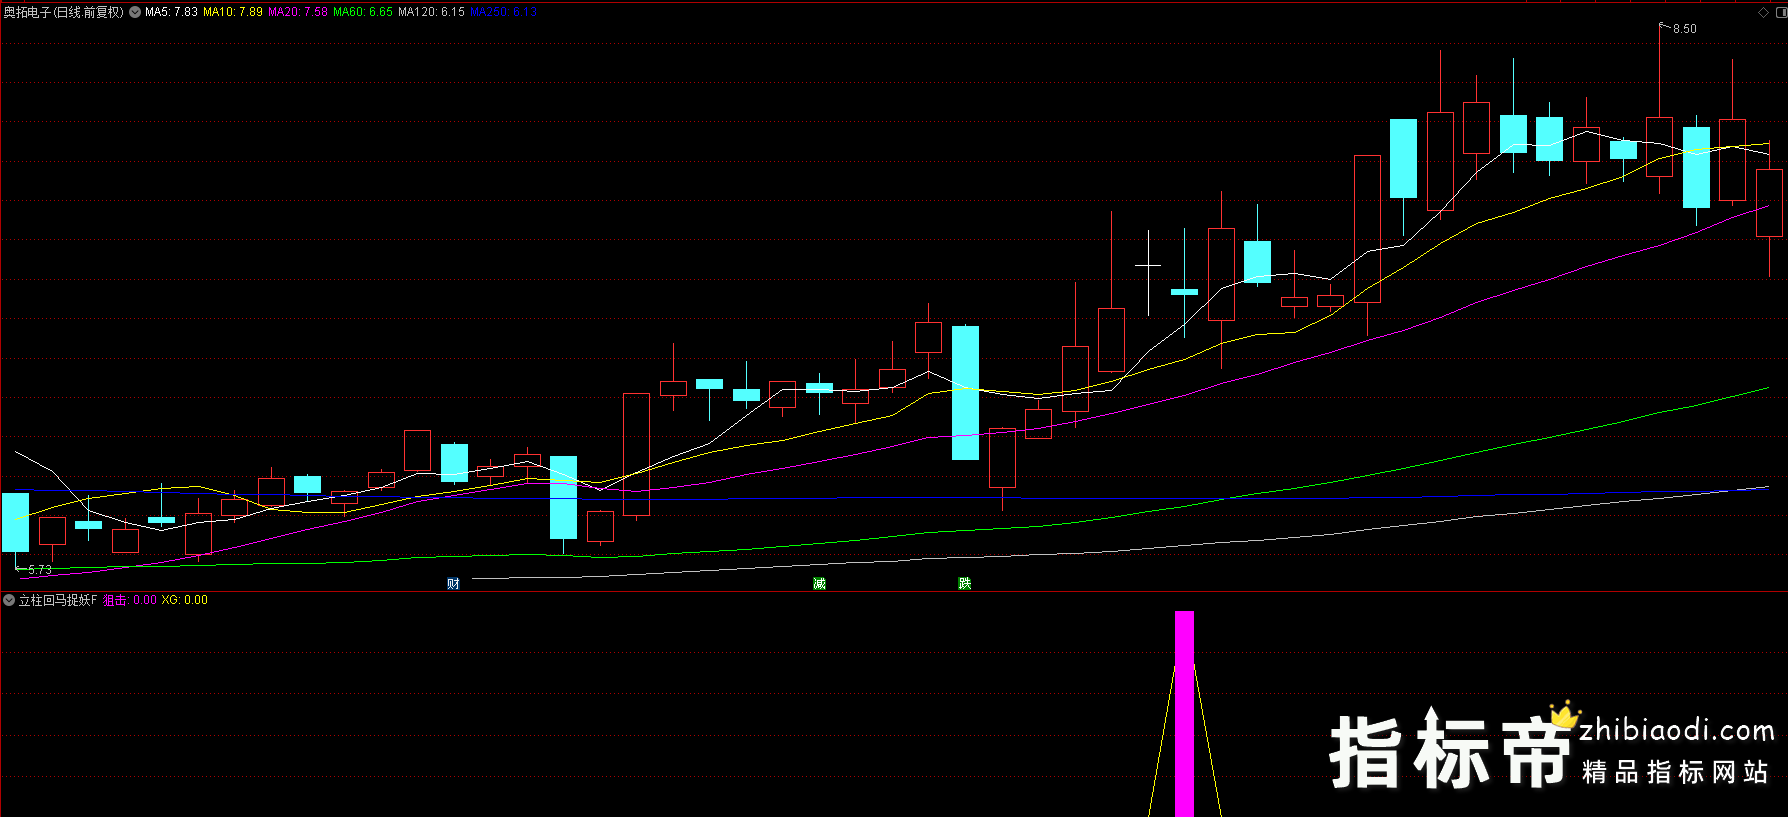Select the MA250: 6.13 label
Viewport: 1788px width, 817px height.
[x=503, y=12]
